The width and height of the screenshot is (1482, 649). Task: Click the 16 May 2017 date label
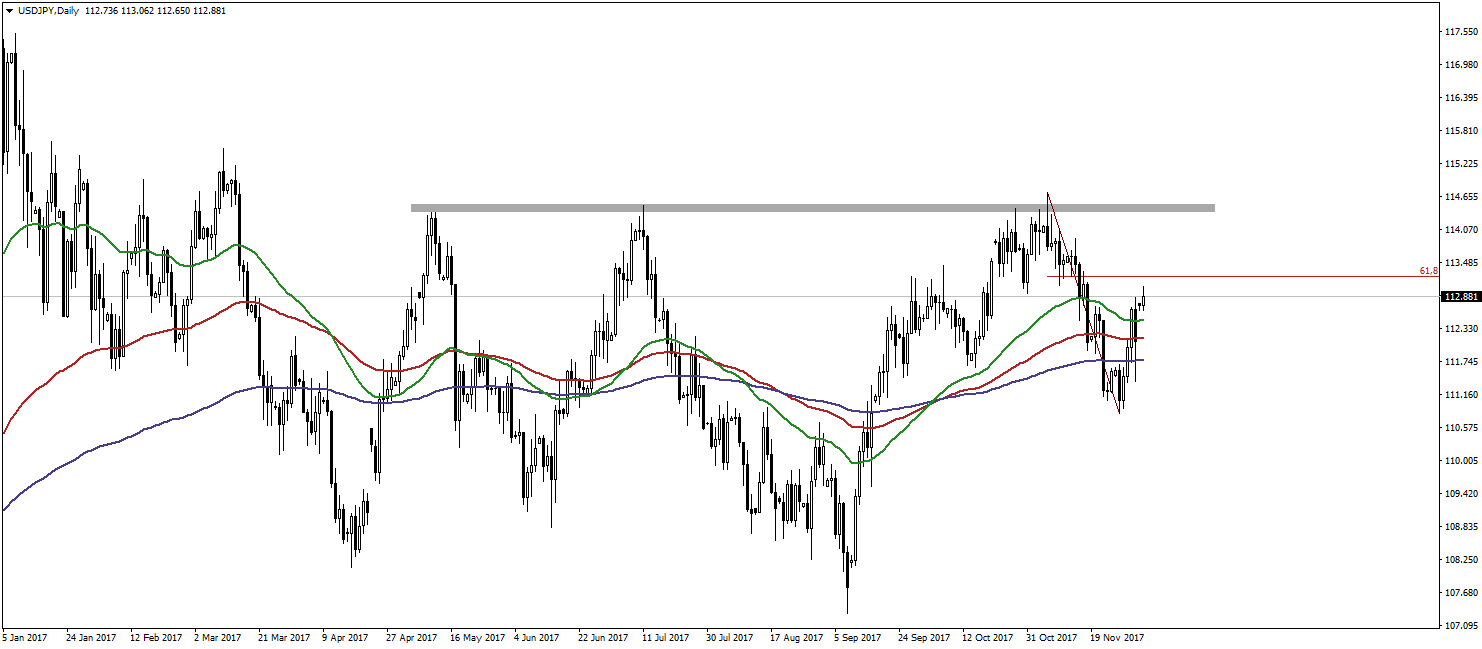(x=477, y=637)
